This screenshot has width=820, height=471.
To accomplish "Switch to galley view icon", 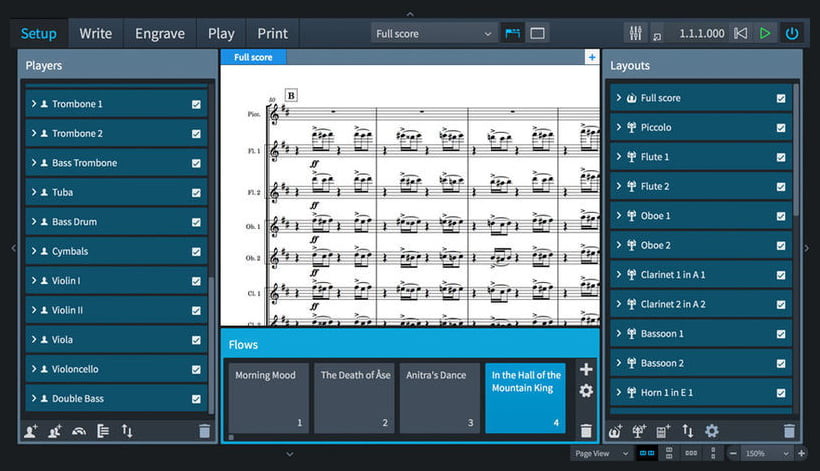I will pyautogui.click(x=512, y=33).
